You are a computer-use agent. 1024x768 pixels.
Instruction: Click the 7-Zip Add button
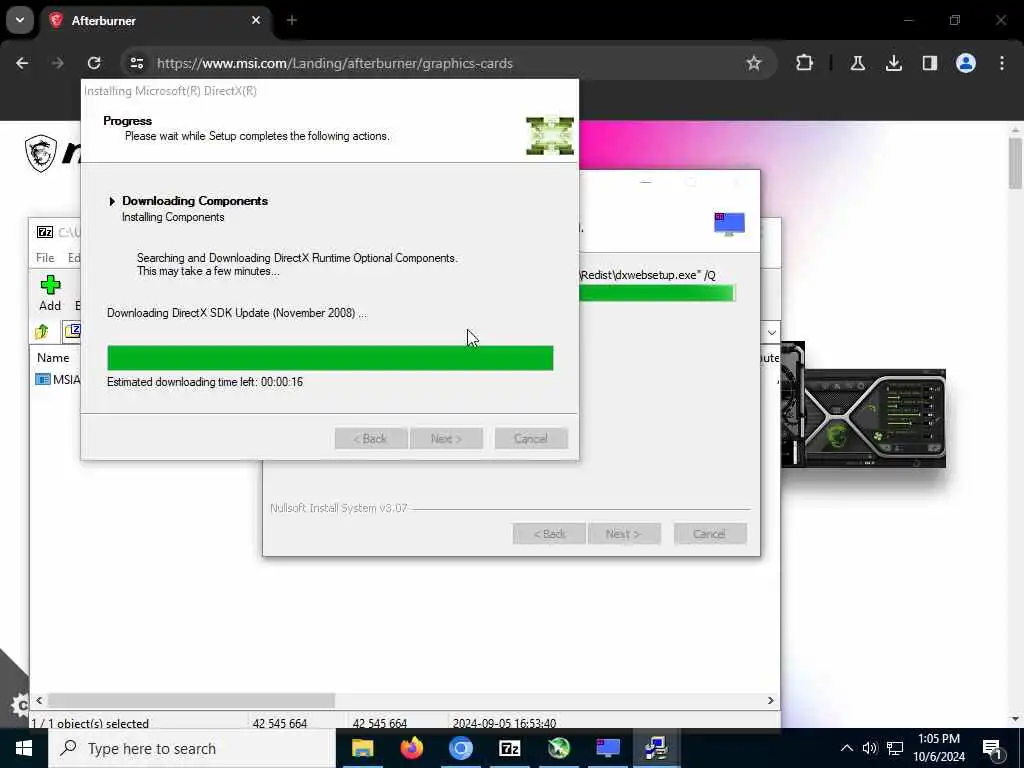click(x=50, y=293)
